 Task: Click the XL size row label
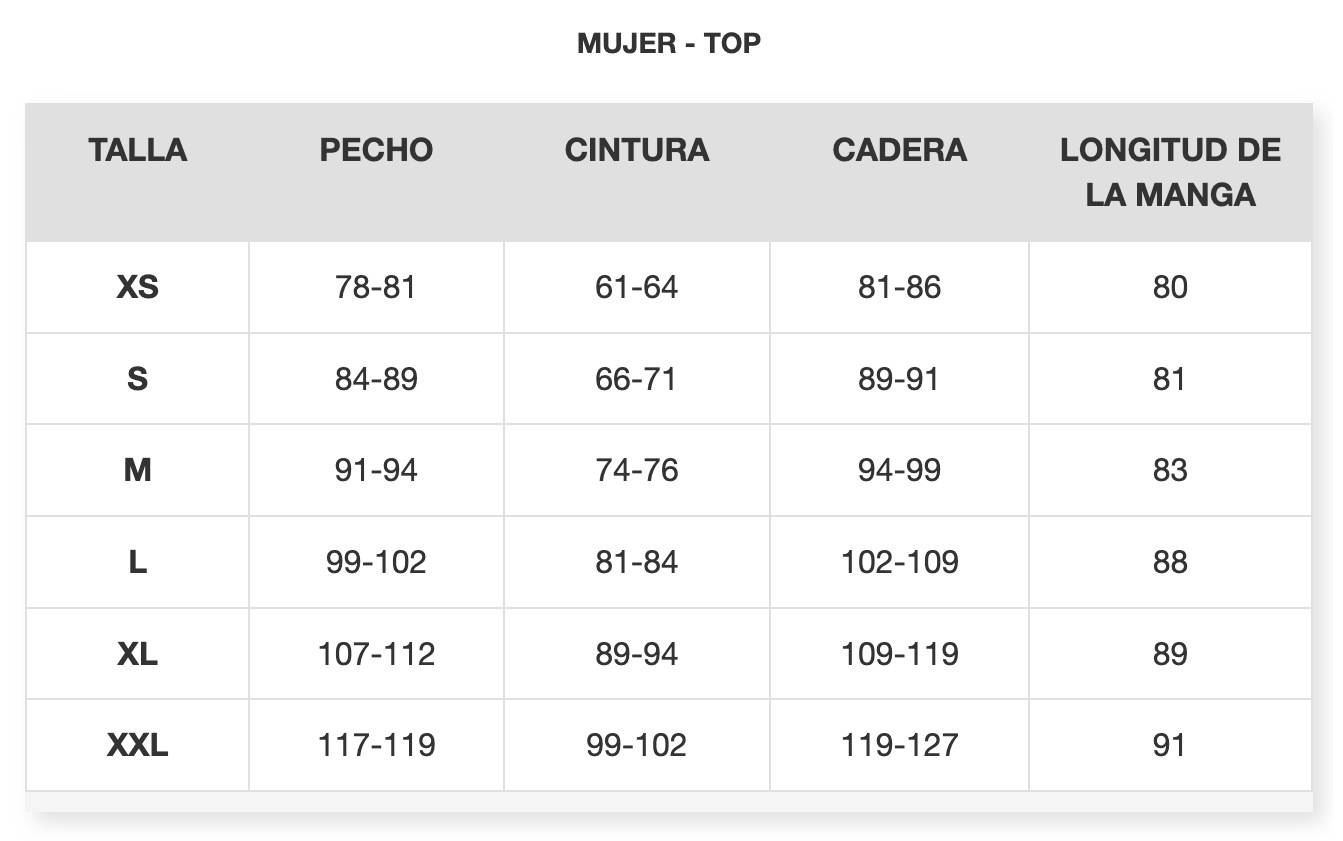click(x=137, y=655)
